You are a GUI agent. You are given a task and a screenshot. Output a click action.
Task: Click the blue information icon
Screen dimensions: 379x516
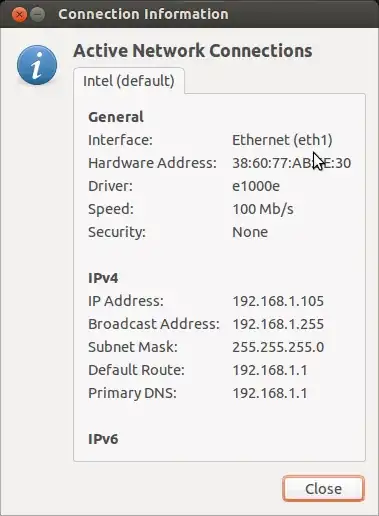[x=37, y=64]
